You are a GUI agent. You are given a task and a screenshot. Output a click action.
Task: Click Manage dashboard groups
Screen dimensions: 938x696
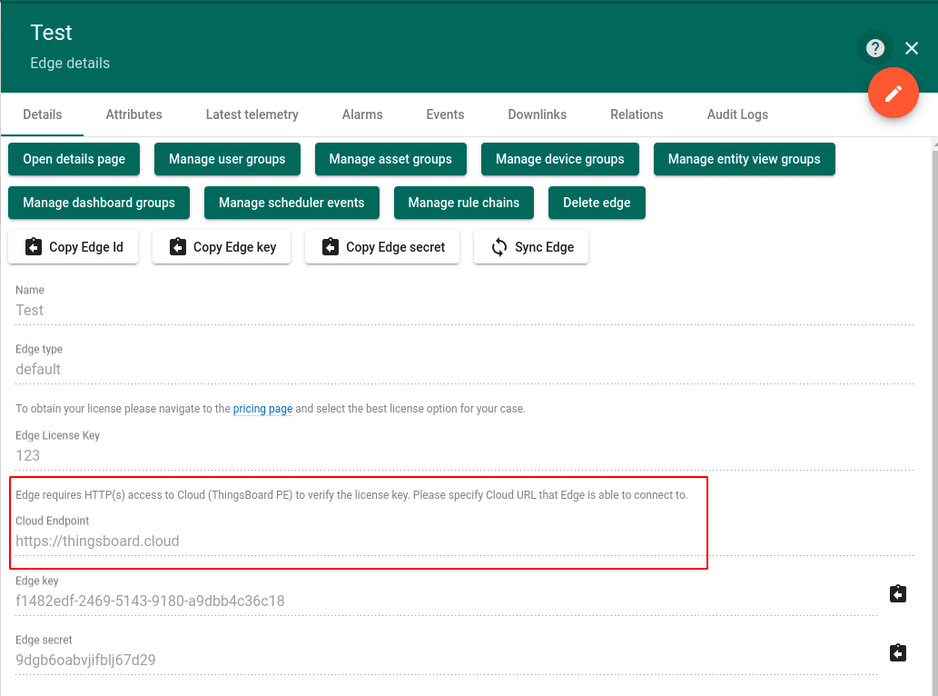point(98,202)
